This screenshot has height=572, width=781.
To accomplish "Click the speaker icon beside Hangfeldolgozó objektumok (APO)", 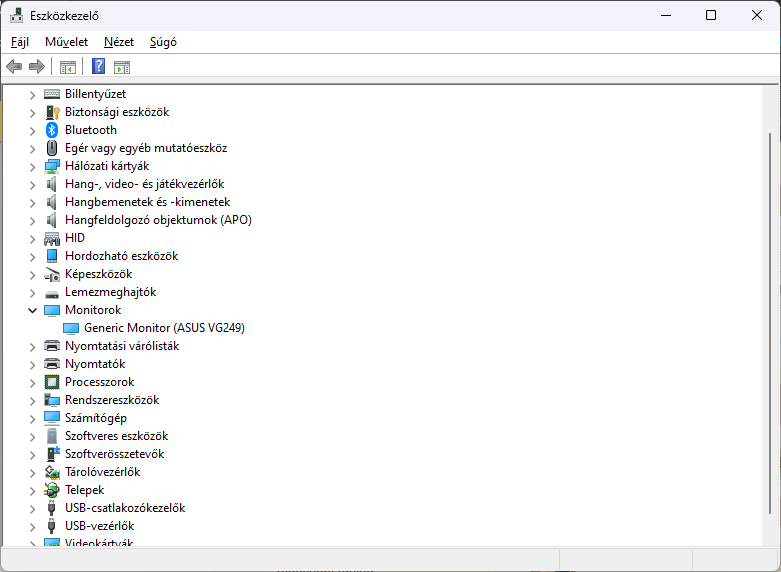I will click(52, 220).
